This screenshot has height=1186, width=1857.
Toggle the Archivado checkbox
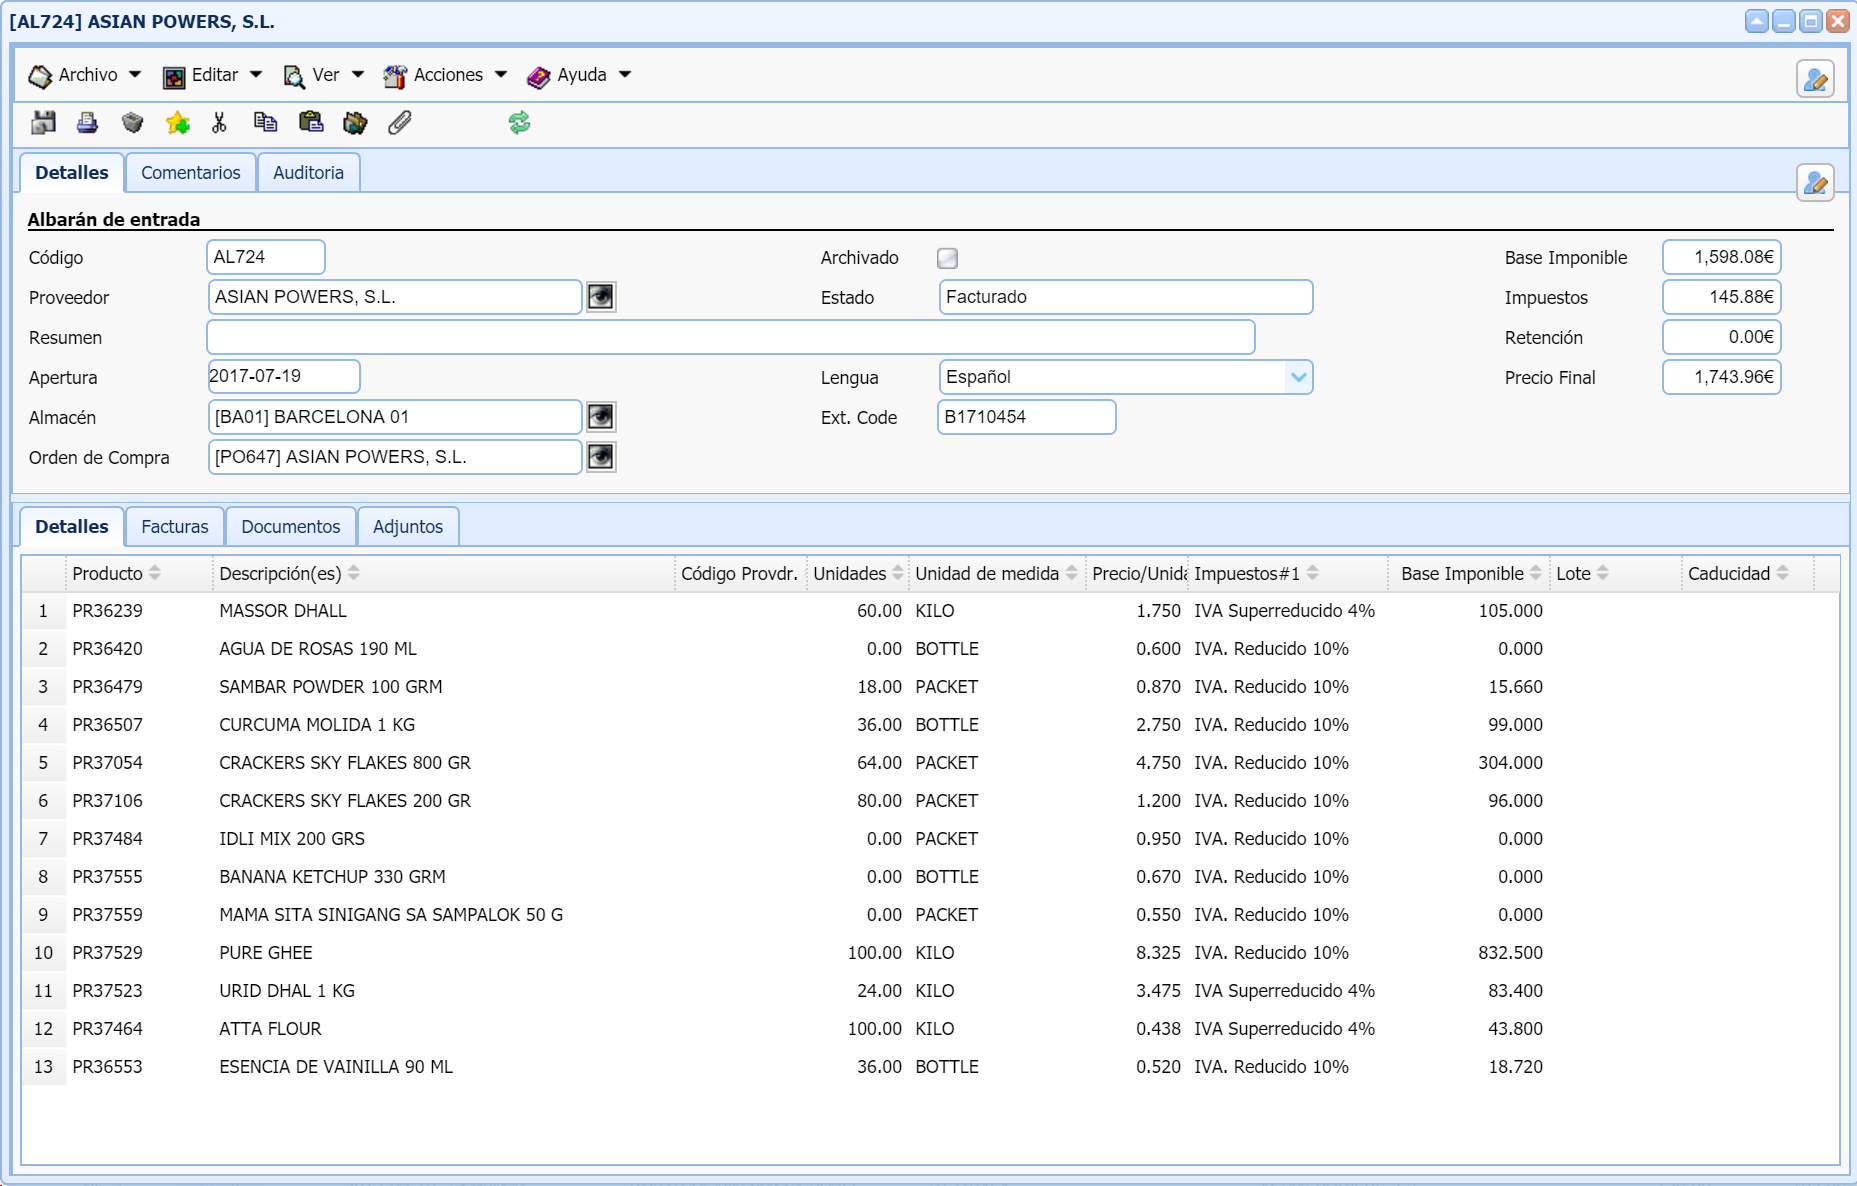(x=947, y=258)
